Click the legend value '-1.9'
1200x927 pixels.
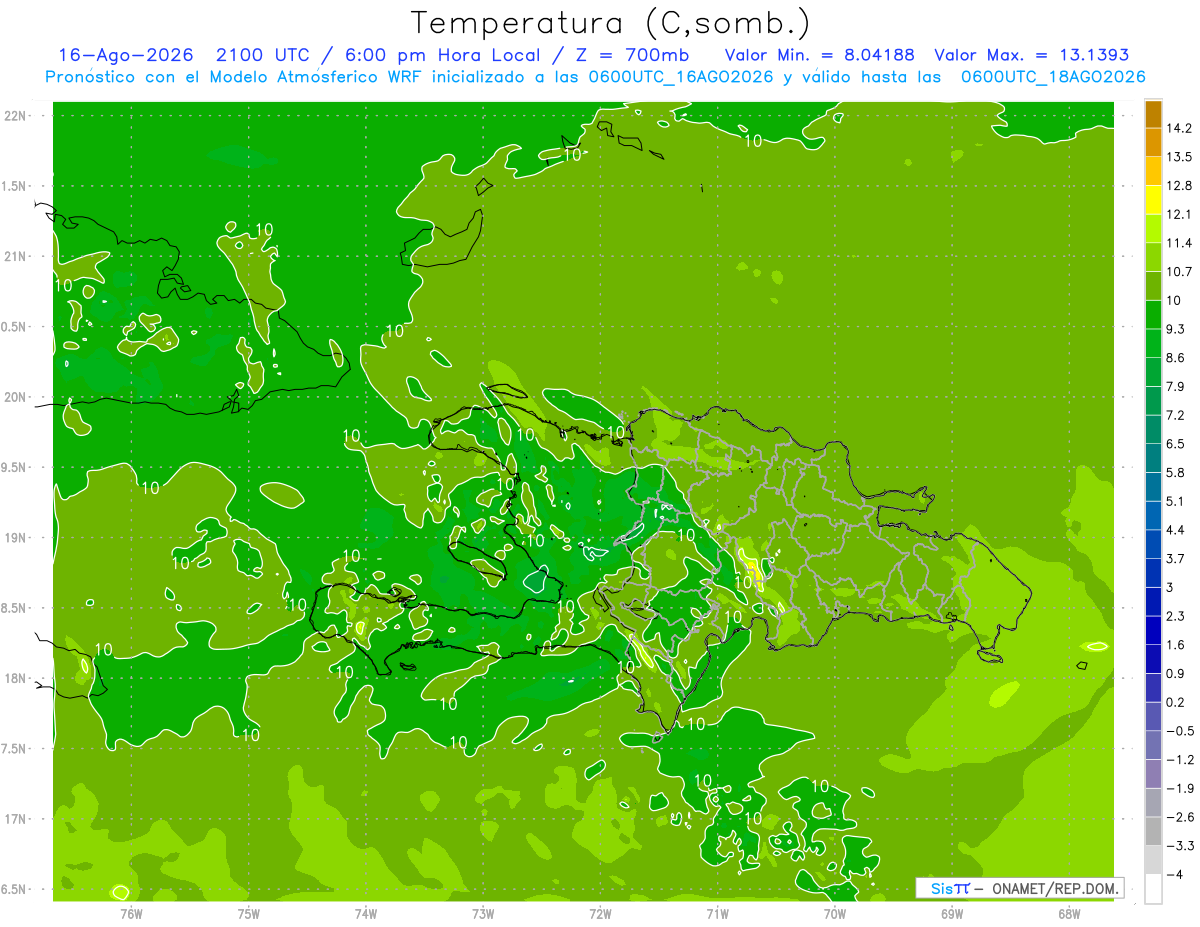pyautogui.click(x=1179, y=788)
